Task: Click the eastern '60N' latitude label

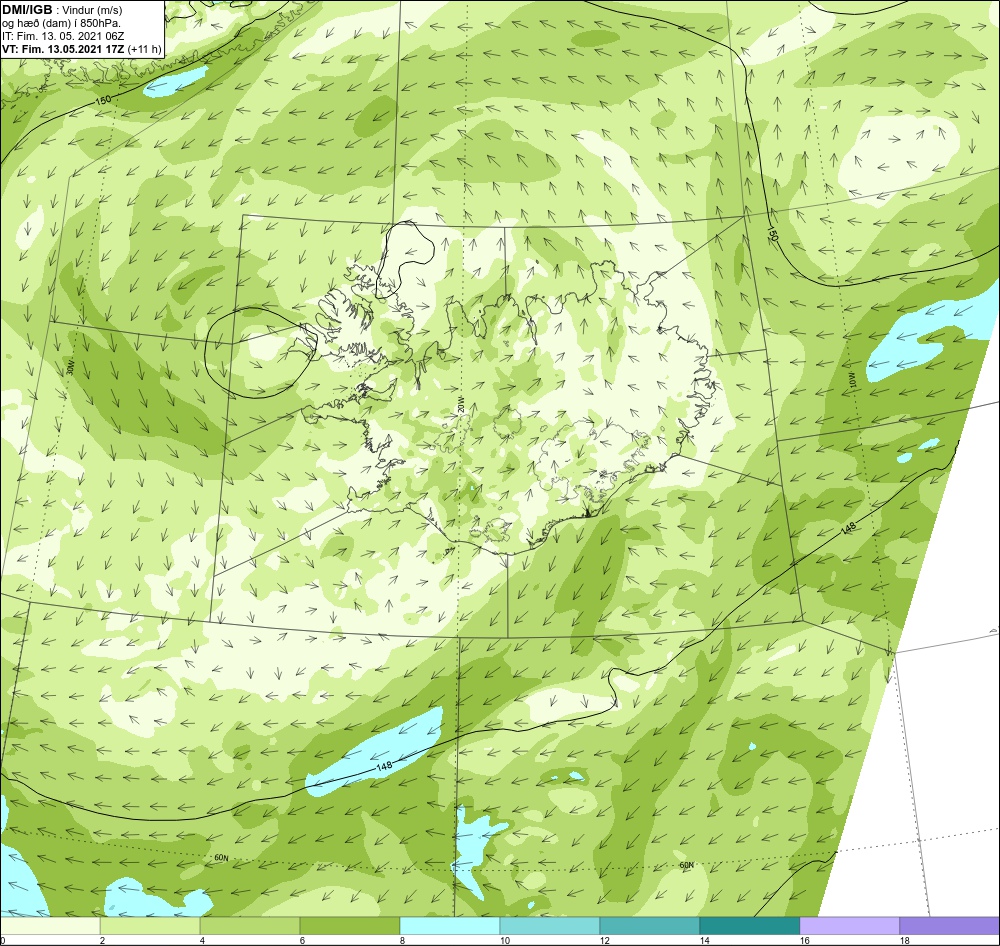Action: pos(686,865)
